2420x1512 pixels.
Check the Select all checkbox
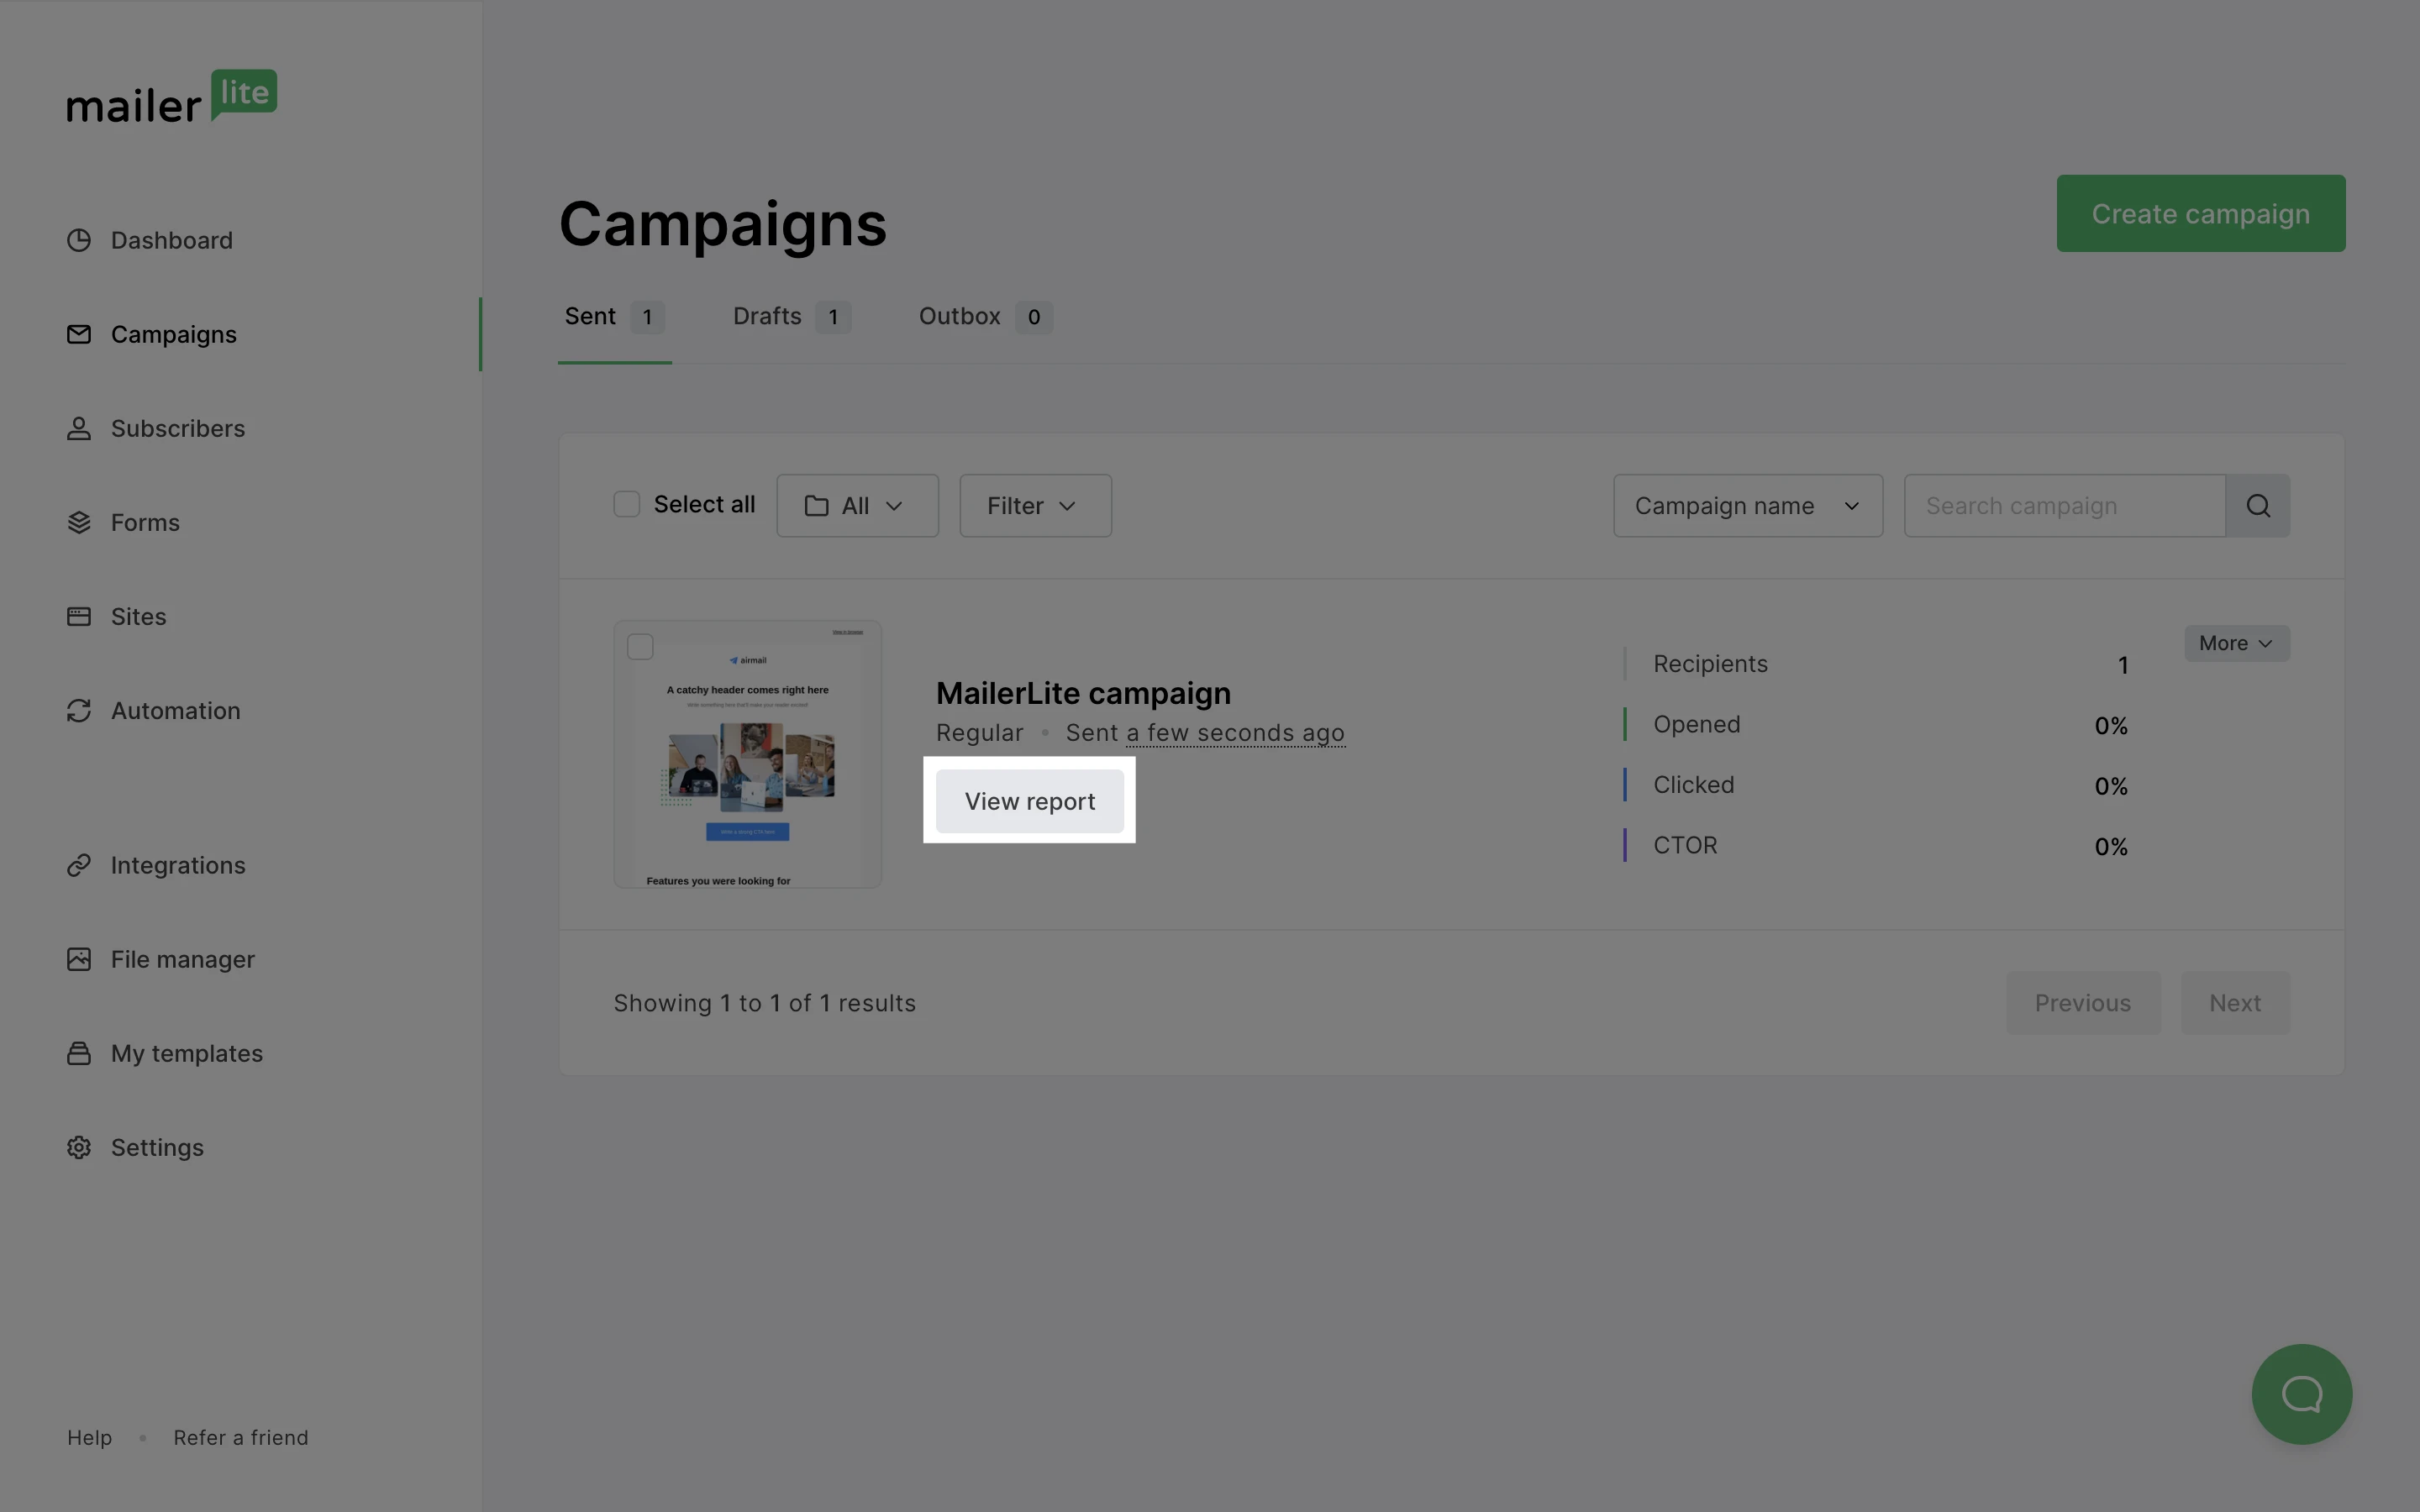tap(626, 504)
